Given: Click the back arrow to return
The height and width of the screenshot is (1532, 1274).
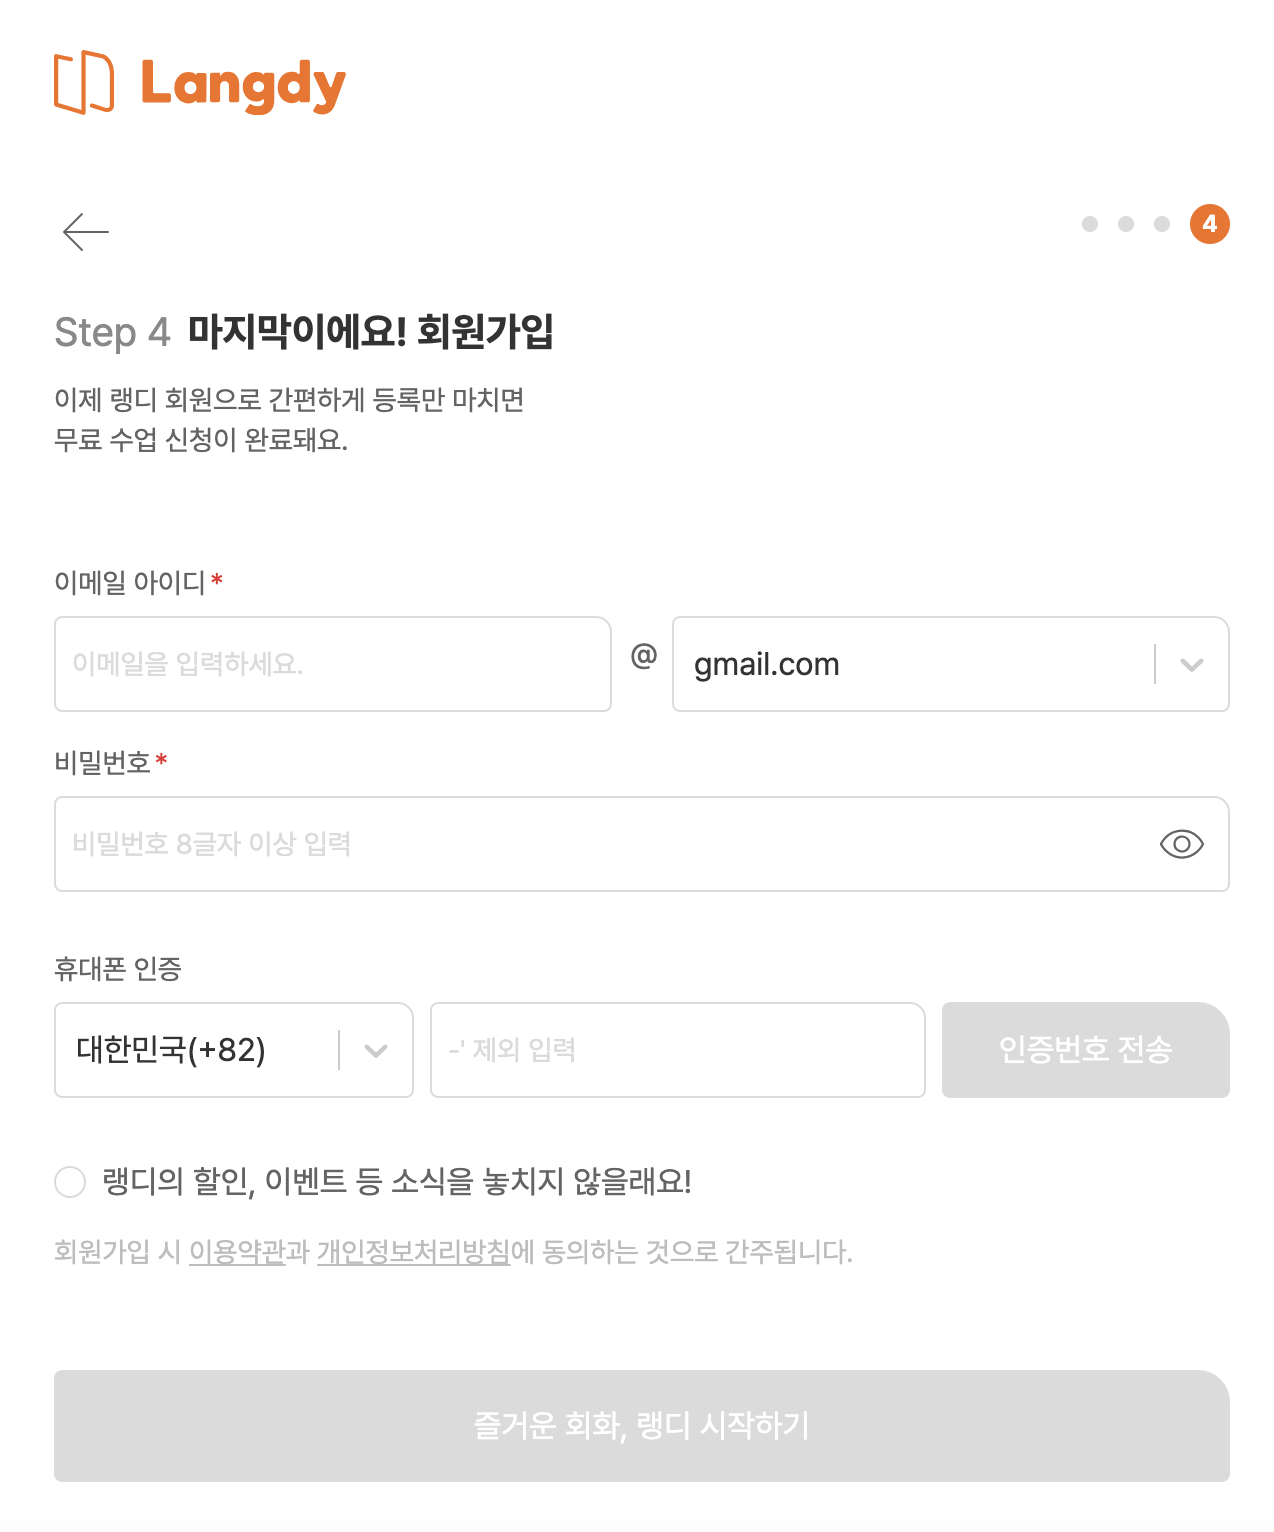Looking at the screenshot, I should 84,230.
